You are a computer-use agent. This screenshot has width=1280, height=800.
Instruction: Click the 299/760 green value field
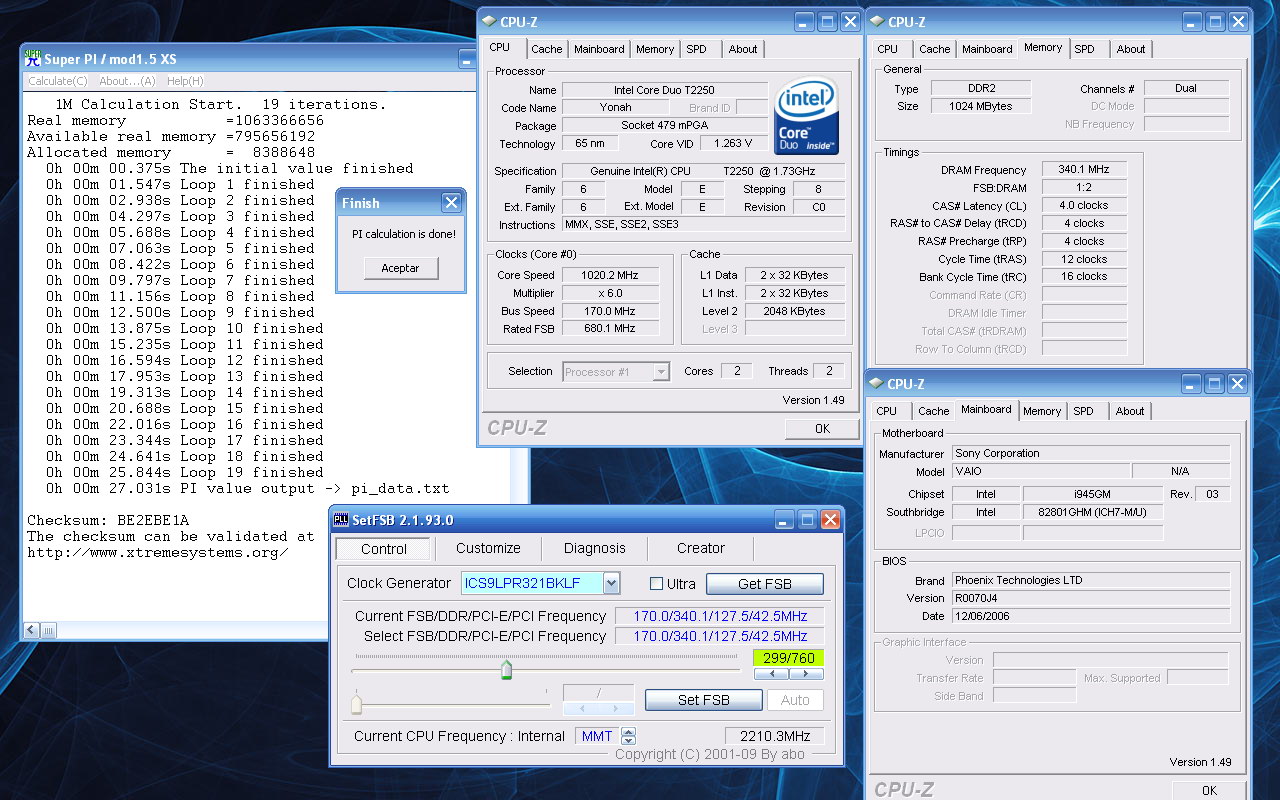tap(788, 658)
